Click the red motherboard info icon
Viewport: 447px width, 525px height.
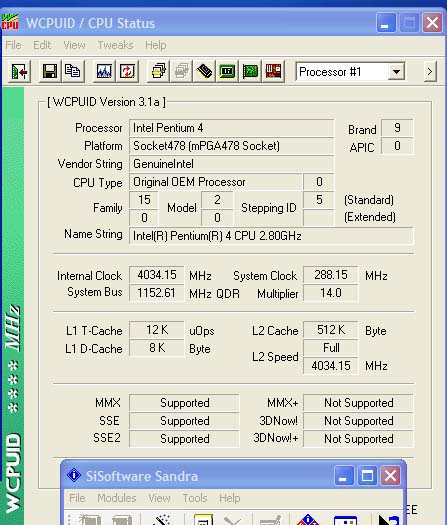click(x=273, y=71)
